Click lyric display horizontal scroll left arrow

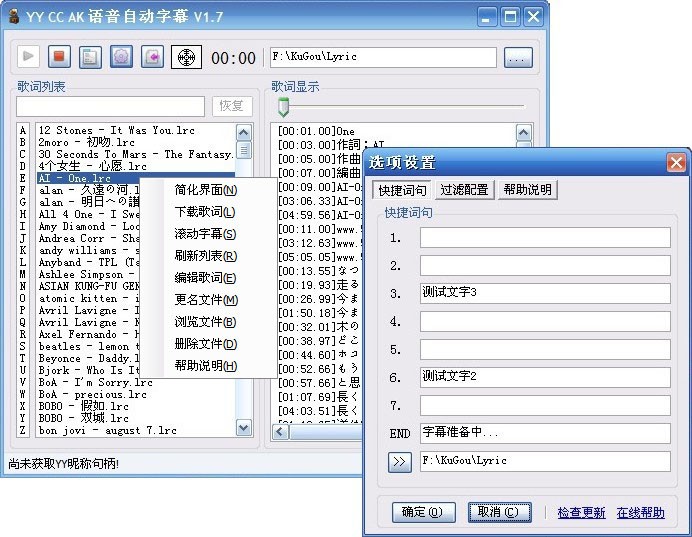click(280, 432)
